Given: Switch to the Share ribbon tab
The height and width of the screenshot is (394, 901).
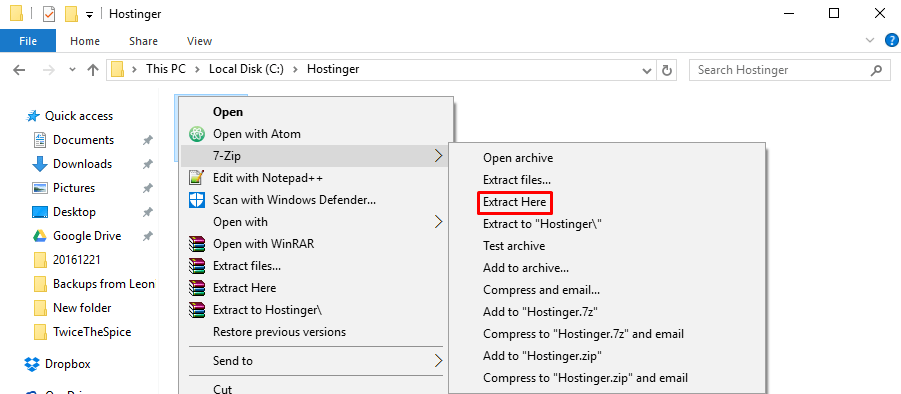Looking at the screenshot, I should coord(143,41).
